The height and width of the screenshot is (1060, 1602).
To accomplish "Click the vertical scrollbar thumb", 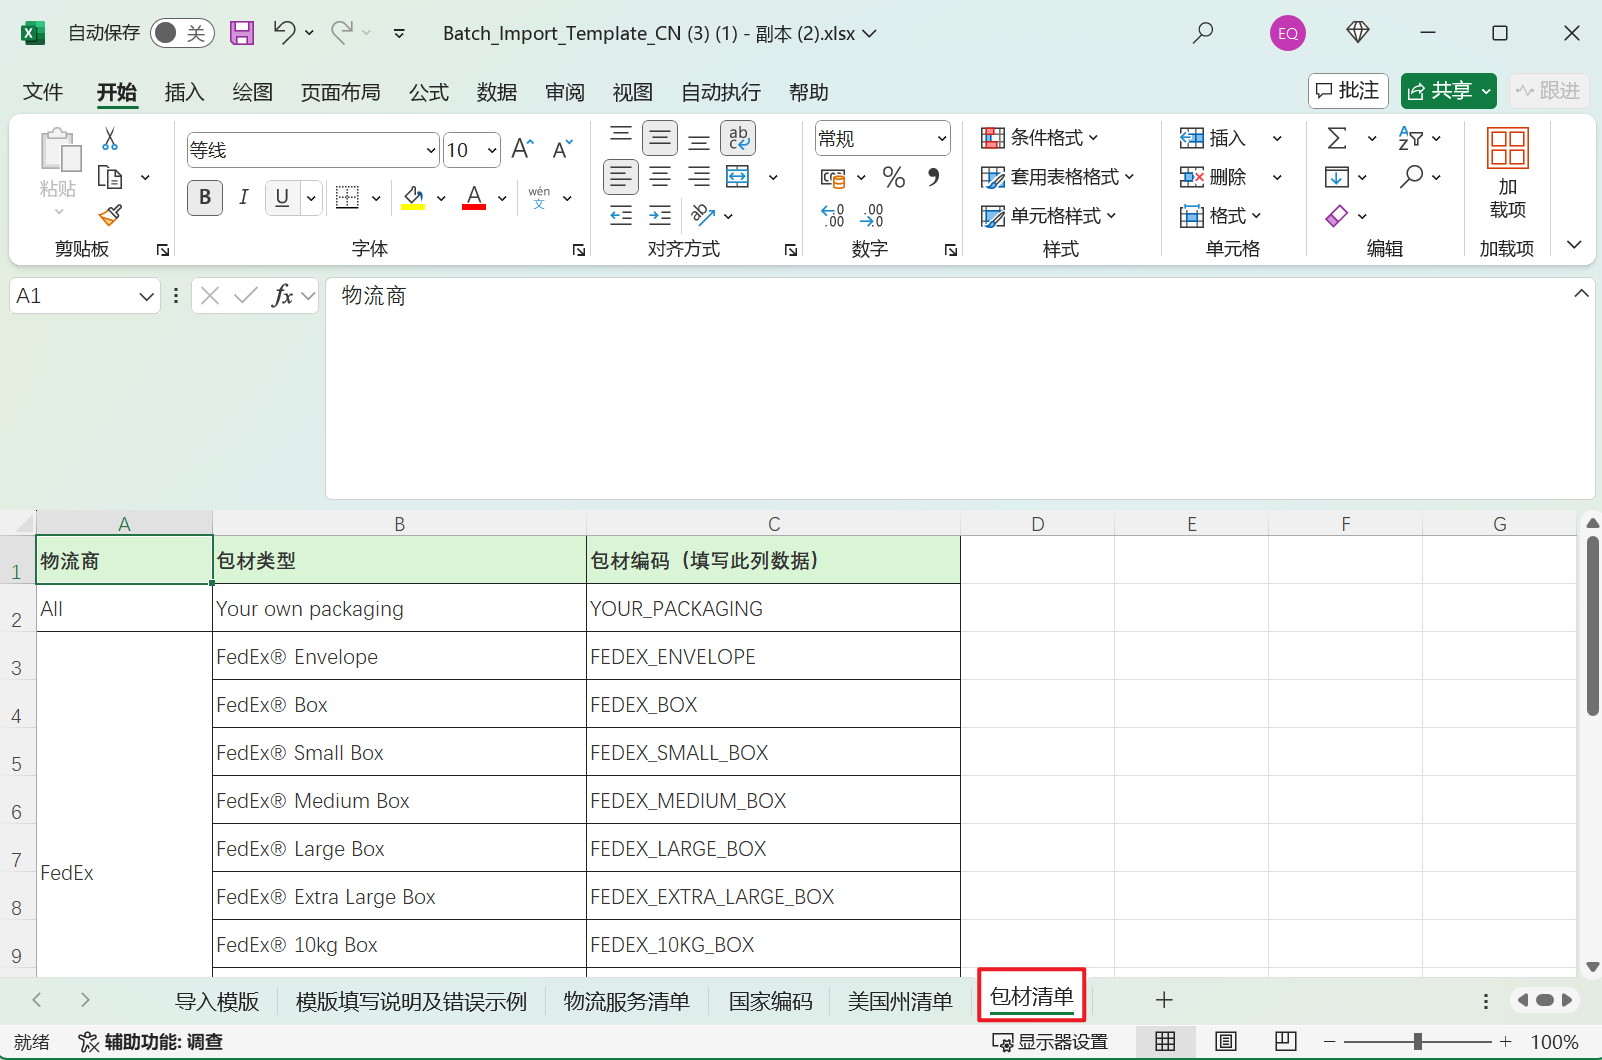I will pos(1592,626).
